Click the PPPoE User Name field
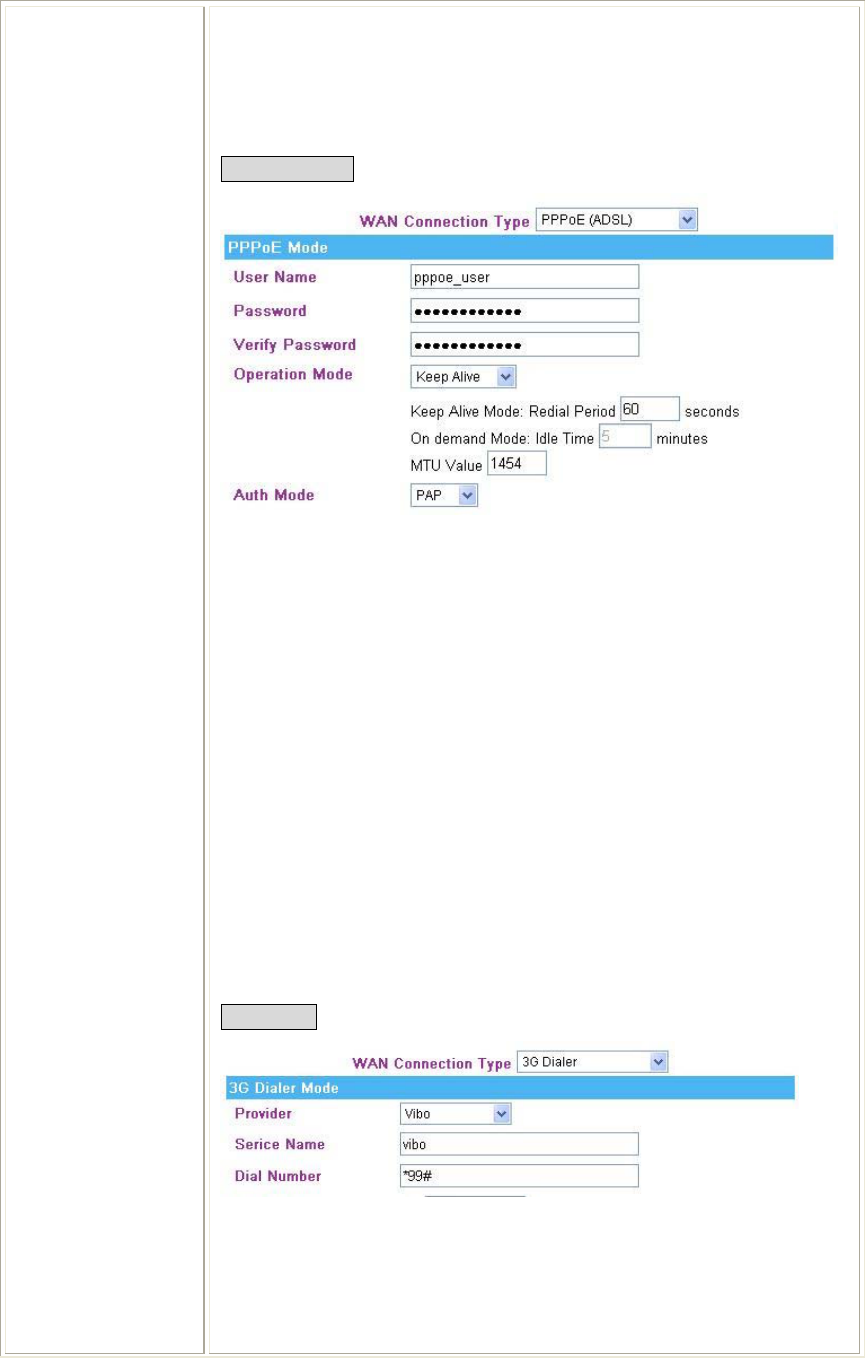This screenshot has height=1358, width=865. 524,276
